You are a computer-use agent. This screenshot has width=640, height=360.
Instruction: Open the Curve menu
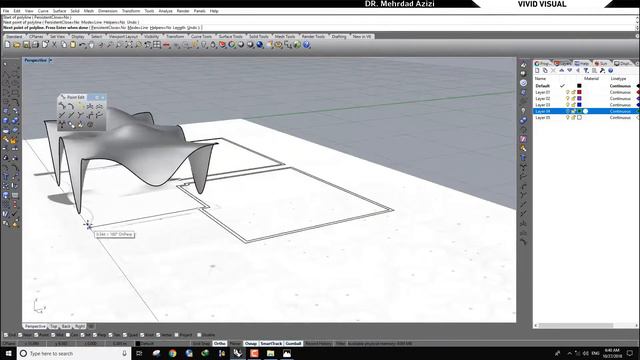click(43, 11)
